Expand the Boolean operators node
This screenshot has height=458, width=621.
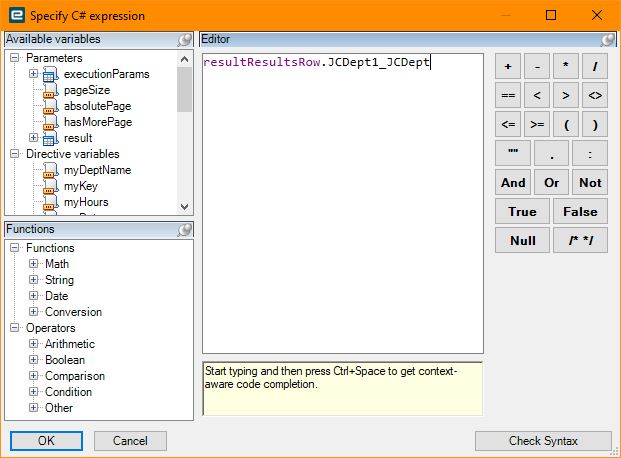[34, 359]
